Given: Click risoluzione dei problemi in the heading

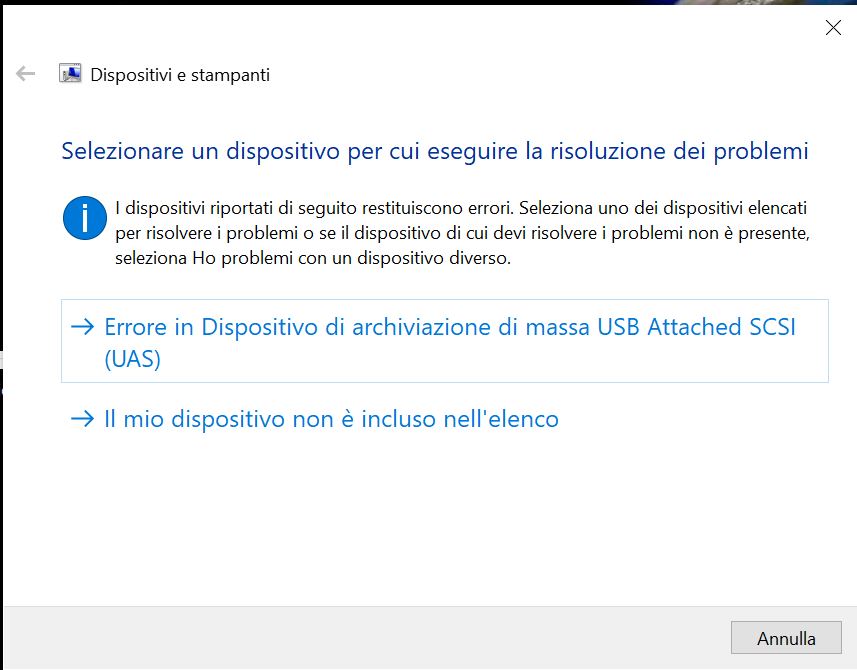Looking at the screenshot, I should (679, 151).
